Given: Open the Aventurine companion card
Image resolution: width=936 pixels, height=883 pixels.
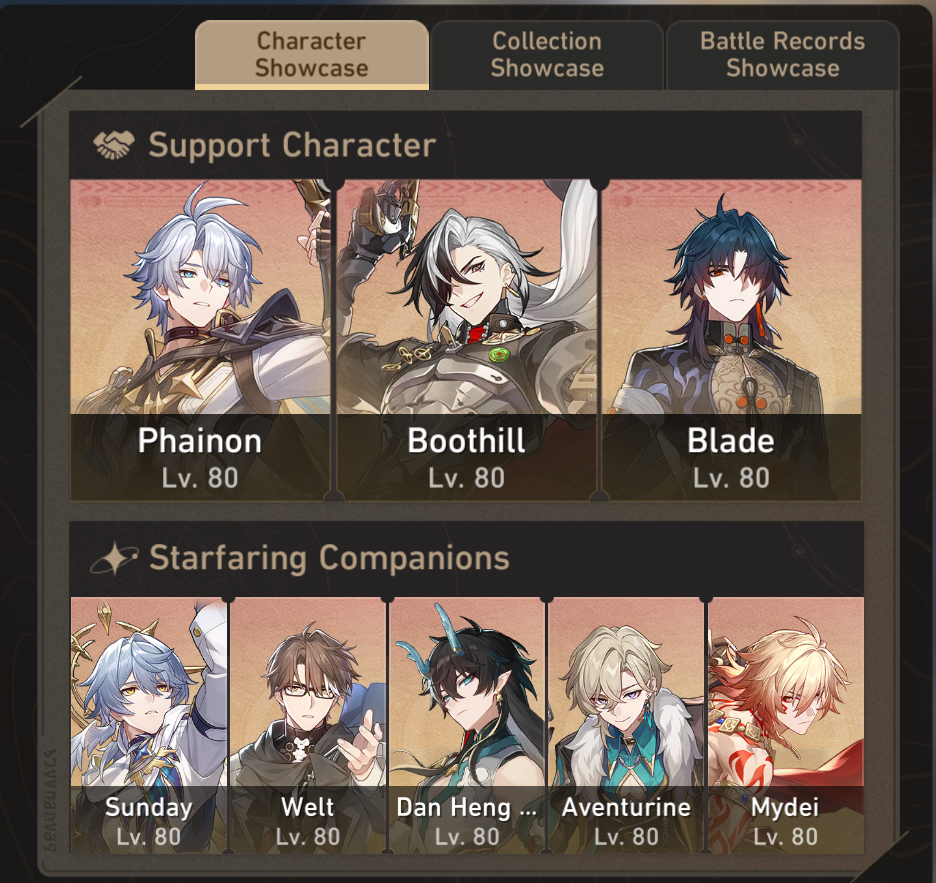Looking at the screenshot, I should (x=626, y=725).
